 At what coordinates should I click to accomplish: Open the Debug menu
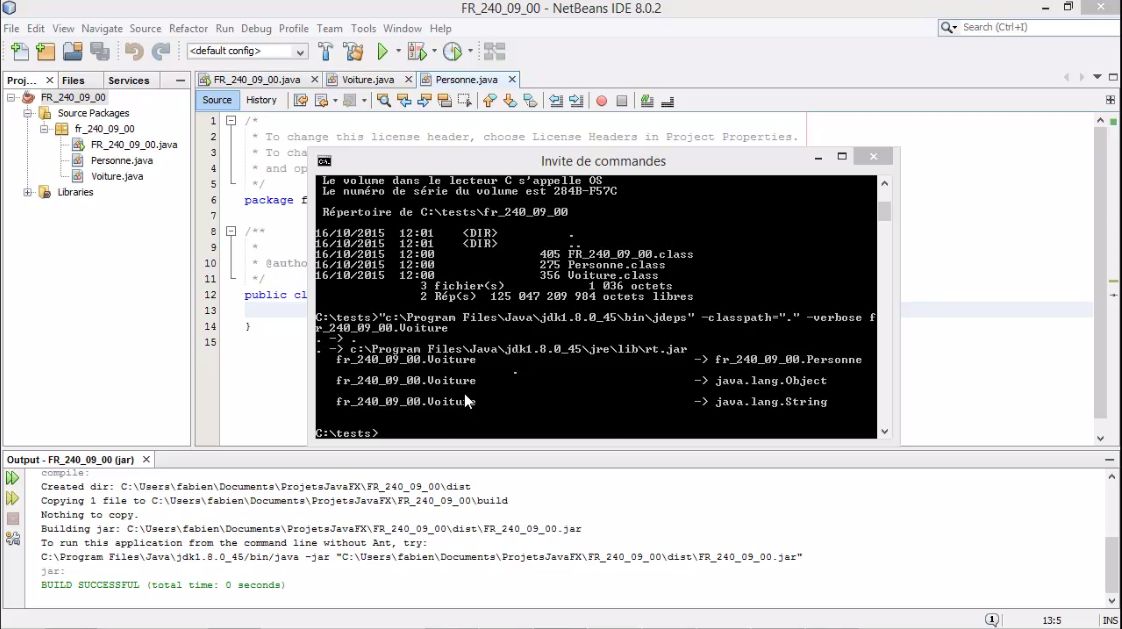(256, 29)
